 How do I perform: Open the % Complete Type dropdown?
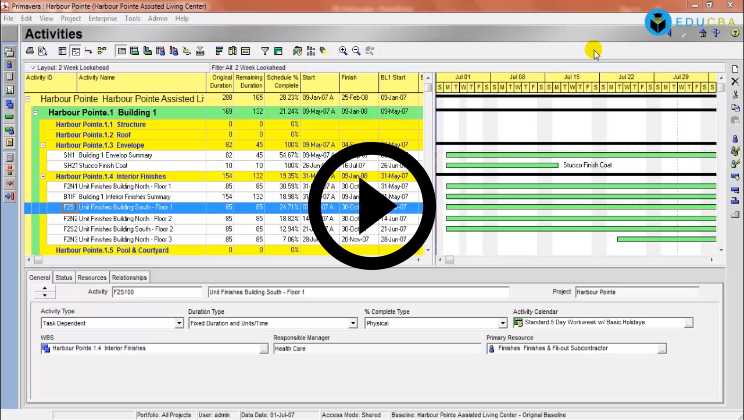click(503, 323)
